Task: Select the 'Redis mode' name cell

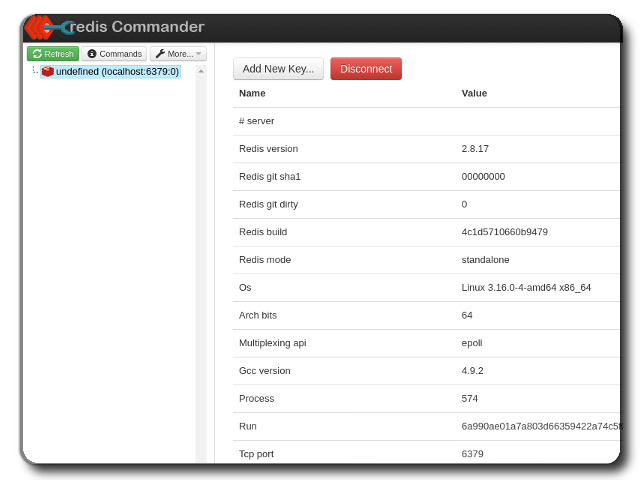Action: [x=265, y=260]
